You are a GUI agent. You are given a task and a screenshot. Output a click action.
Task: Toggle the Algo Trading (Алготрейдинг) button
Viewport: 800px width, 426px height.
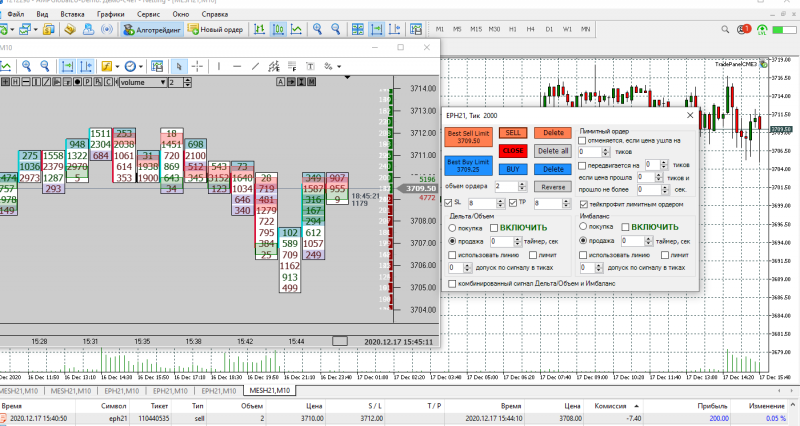click(x=152, y=30)
